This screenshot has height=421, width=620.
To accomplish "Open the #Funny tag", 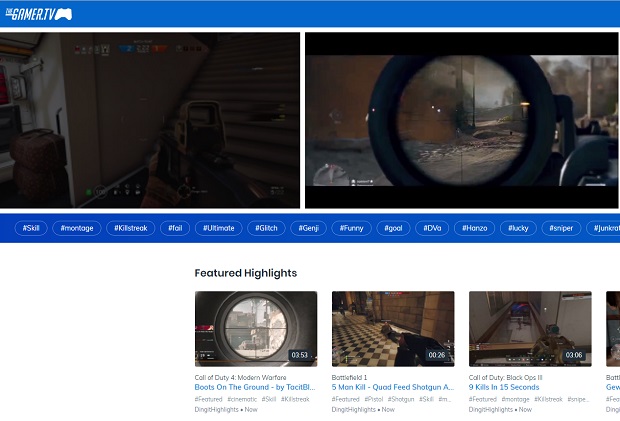I will pos(352,228).
